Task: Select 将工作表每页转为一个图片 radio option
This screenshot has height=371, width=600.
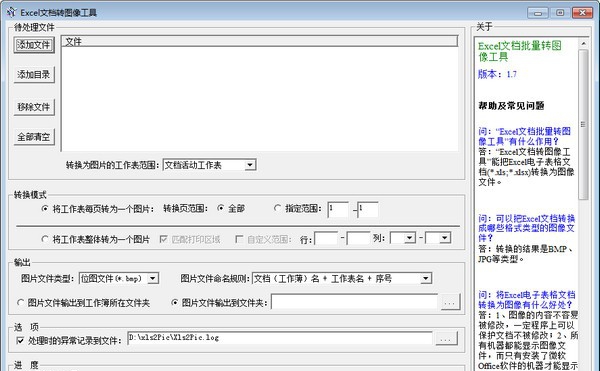Action: 45,209
